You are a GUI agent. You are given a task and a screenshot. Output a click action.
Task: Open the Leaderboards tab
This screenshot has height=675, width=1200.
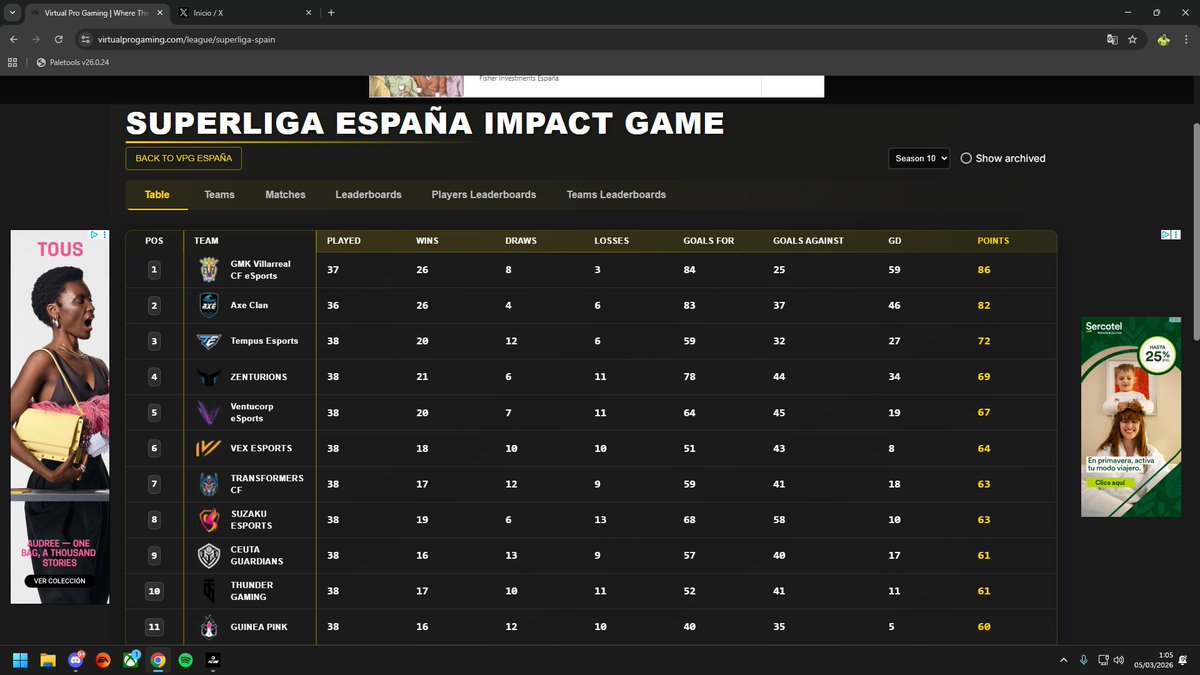pyautogui.click(x=368, y=195)
